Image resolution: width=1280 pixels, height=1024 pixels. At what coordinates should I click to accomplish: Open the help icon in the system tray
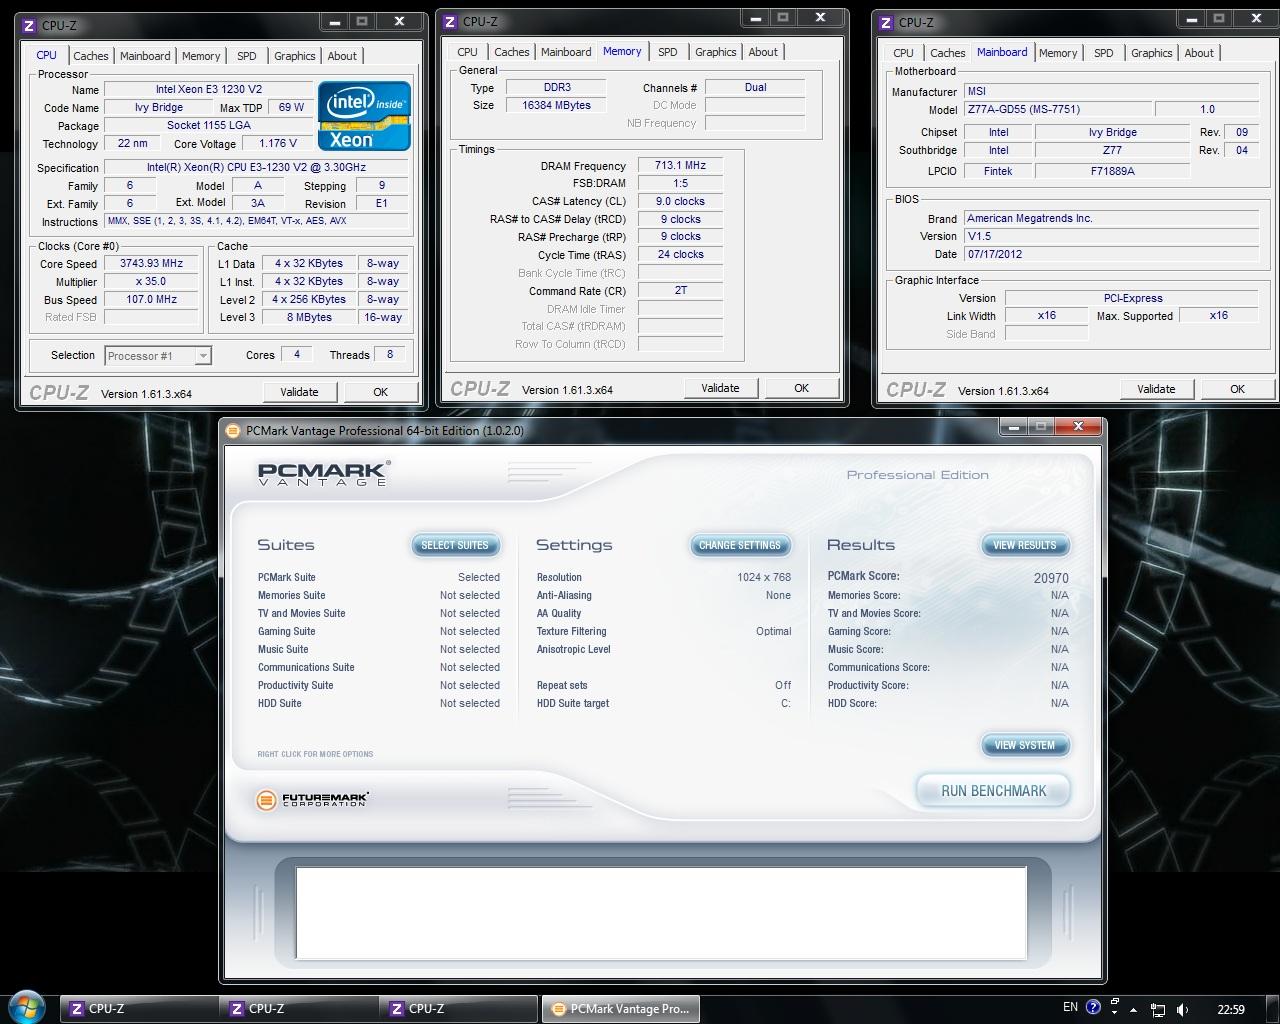[x=1093, y=1008]
